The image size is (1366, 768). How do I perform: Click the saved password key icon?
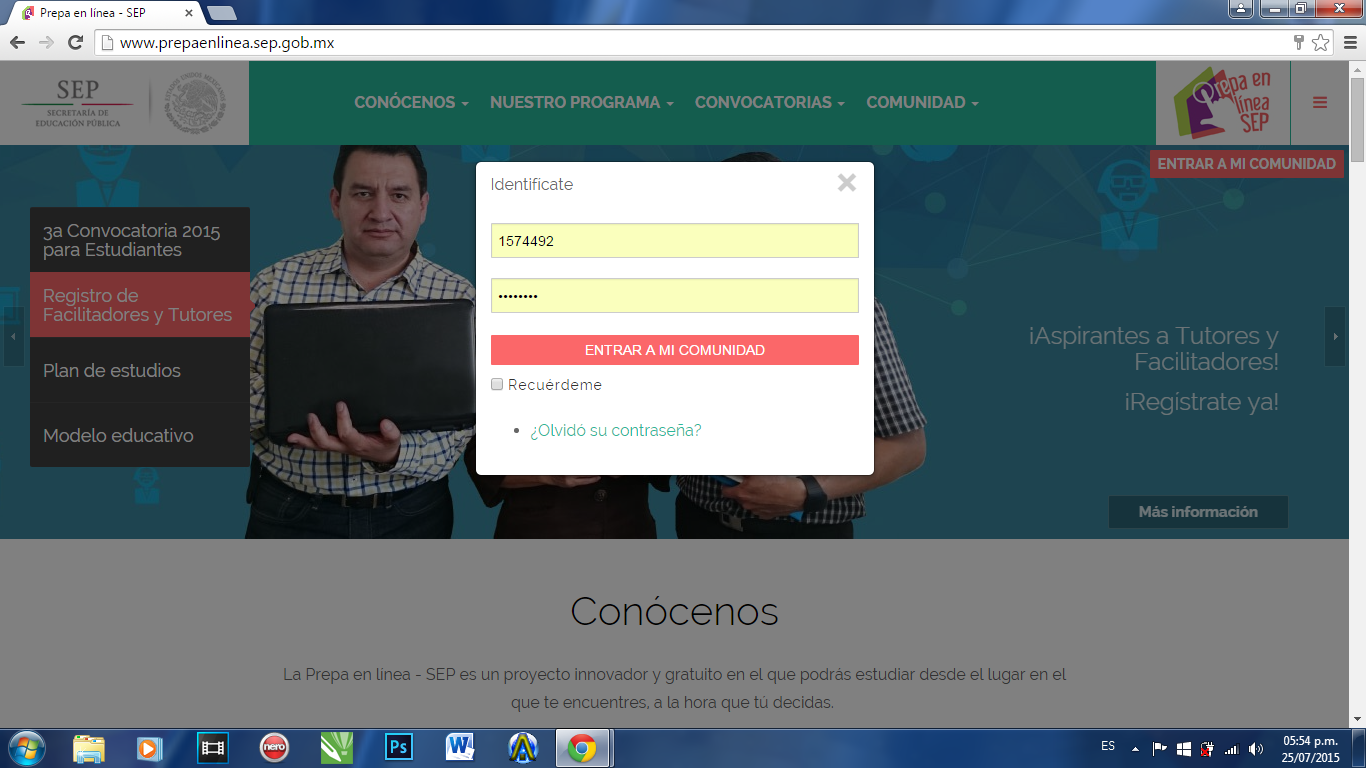pos(1299,42)
